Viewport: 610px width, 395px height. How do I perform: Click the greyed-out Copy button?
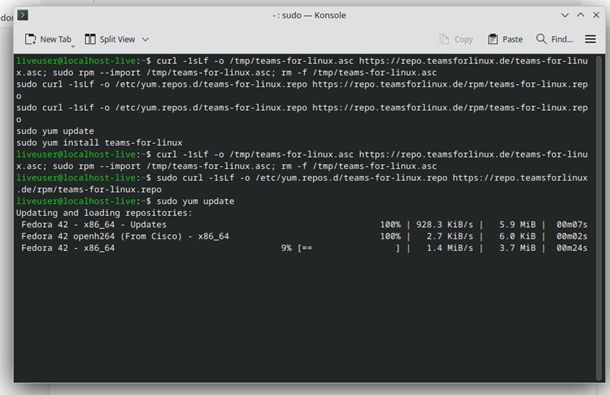point(456,39)
